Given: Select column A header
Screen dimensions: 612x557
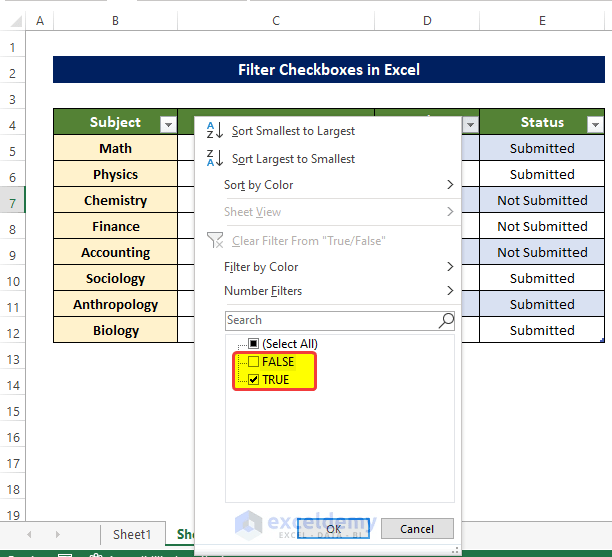Looking at the screenshot, I should coord(40,21).
